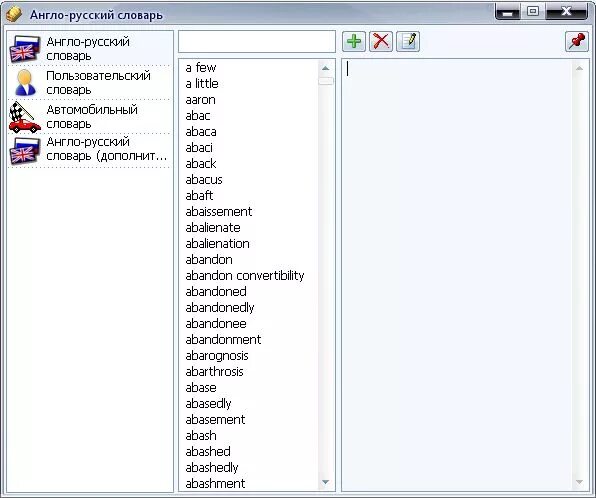Select the word 'abandonedly'
The image size is (596, 498).
coord(220,308)
